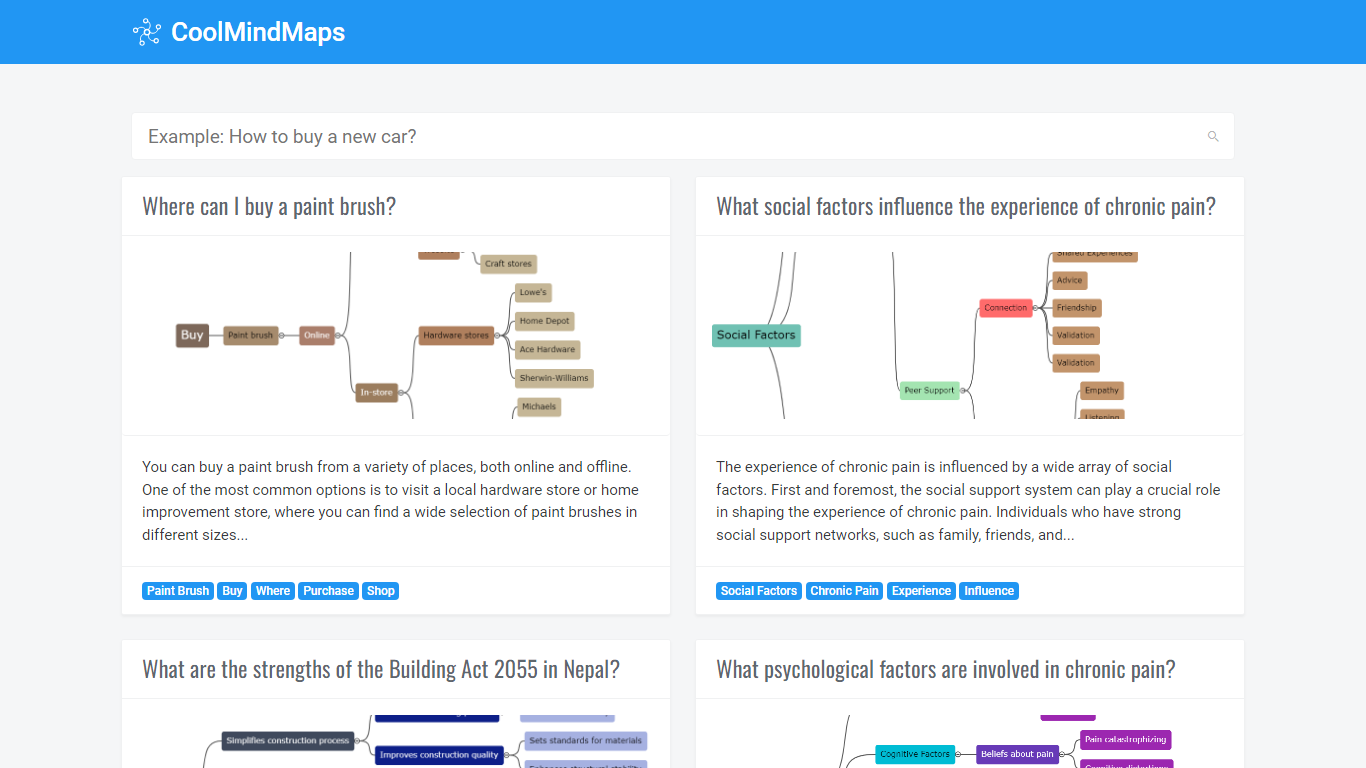Select the Purchase tag
The image size is (1366, 768).
tap(329, 591)
